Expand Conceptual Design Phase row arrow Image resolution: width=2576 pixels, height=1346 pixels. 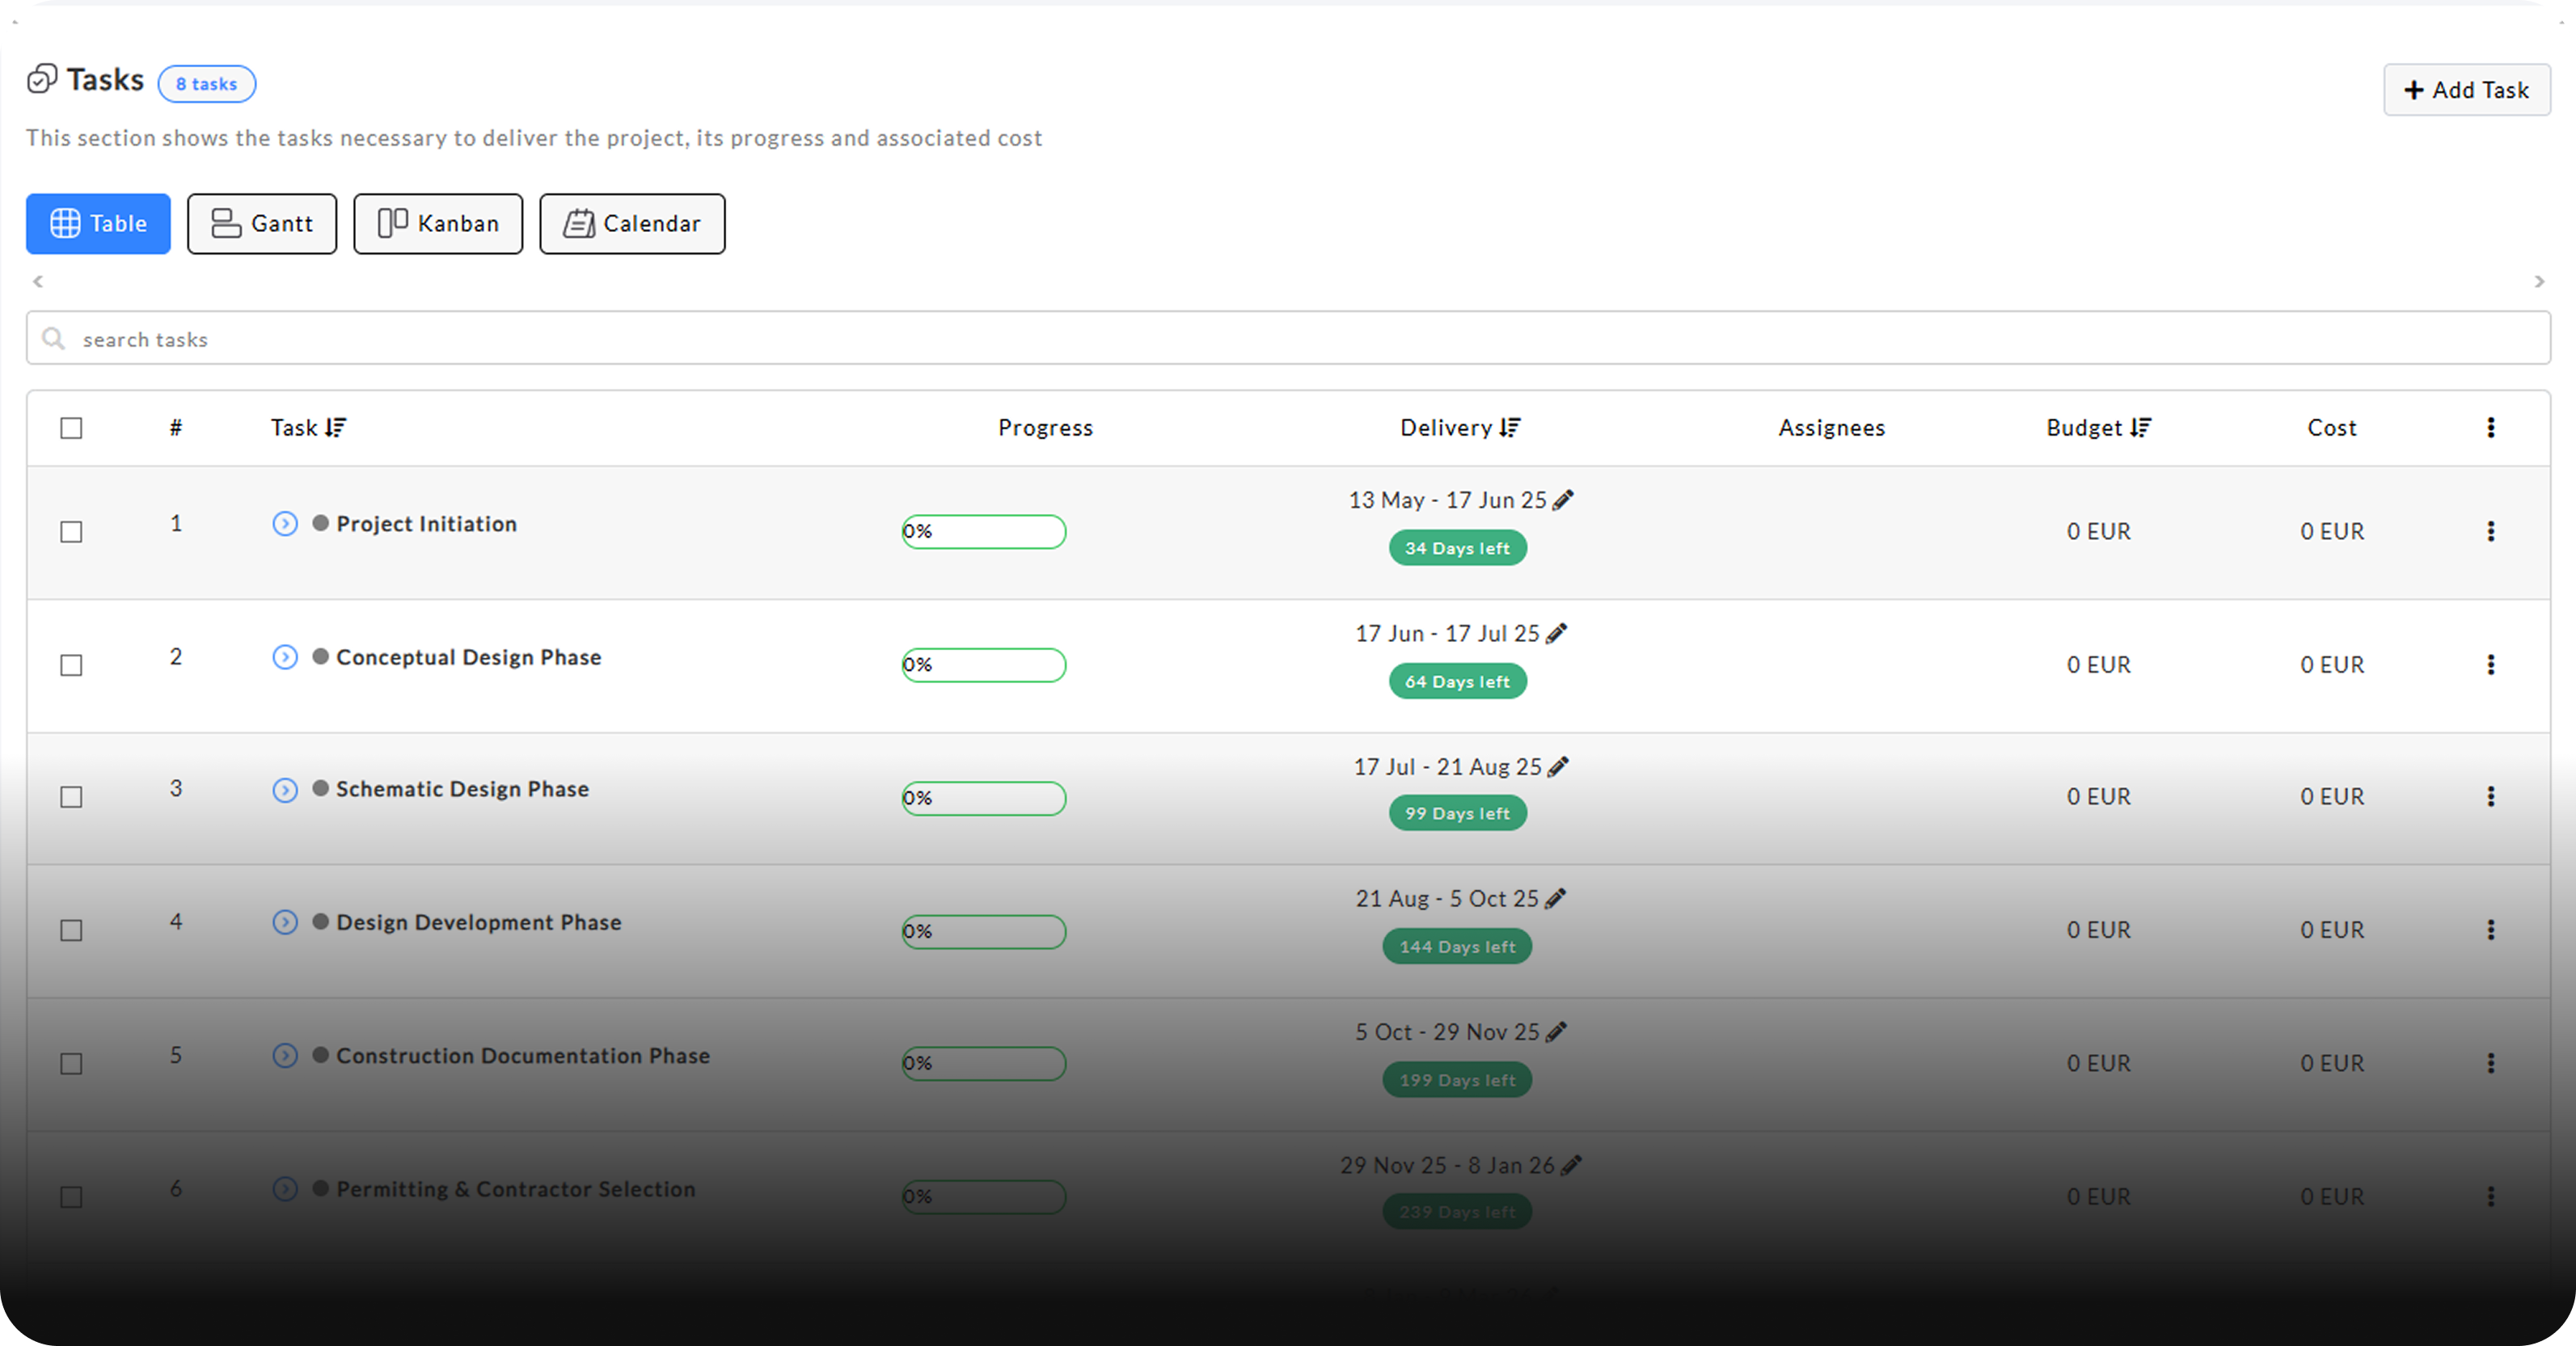[285, 657]
